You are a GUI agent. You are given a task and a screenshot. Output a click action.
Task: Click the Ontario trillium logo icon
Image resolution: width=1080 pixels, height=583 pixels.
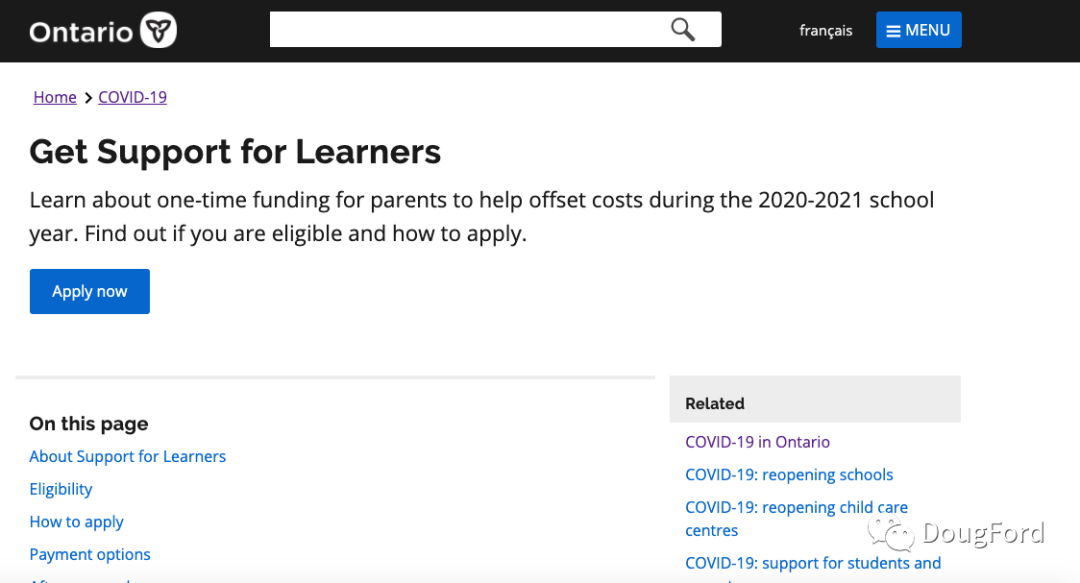[x=158, y=31]
